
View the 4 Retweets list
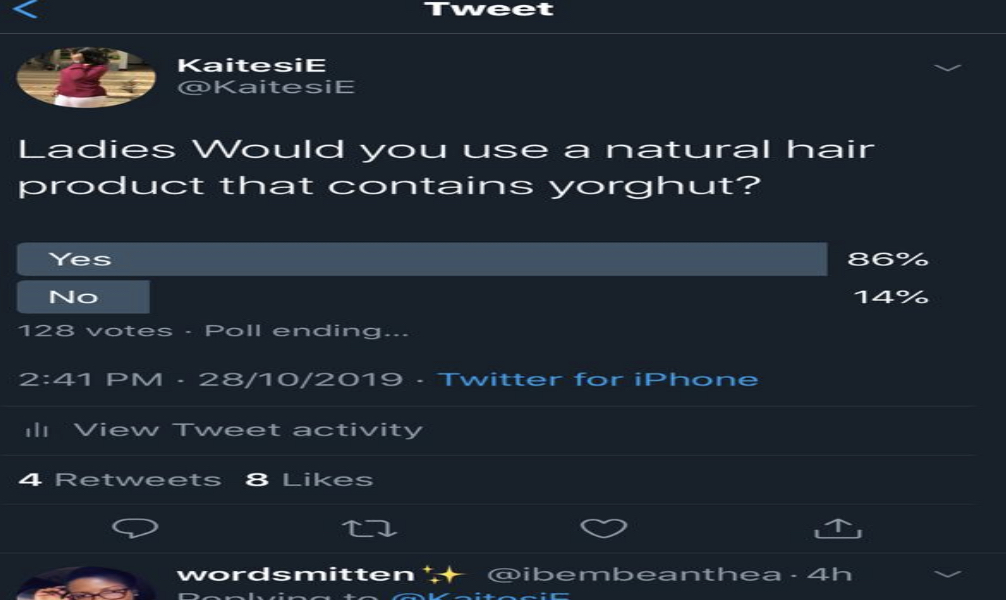coord(120,480)
